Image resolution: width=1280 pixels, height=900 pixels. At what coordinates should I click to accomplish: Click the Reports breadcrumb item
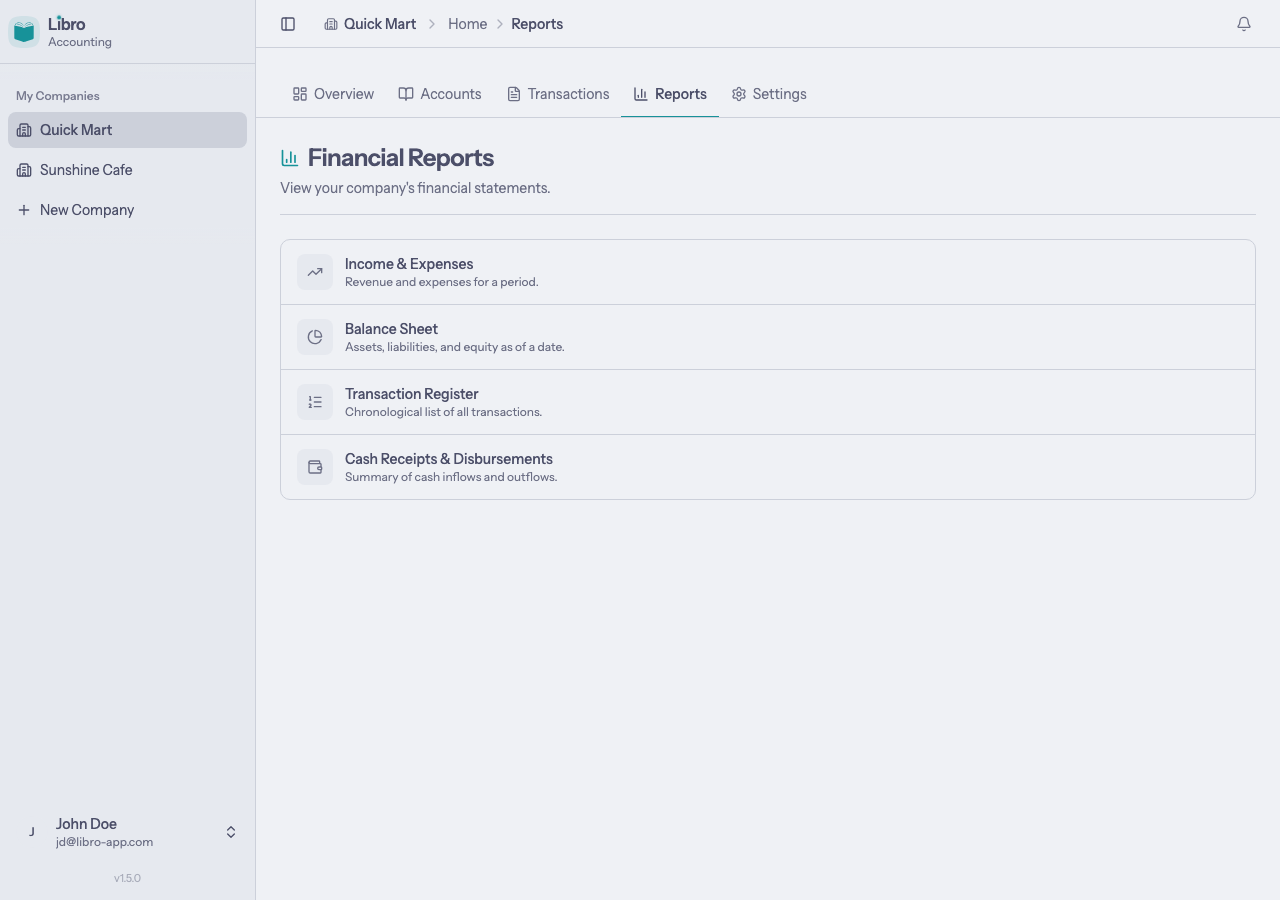[537, 23]
